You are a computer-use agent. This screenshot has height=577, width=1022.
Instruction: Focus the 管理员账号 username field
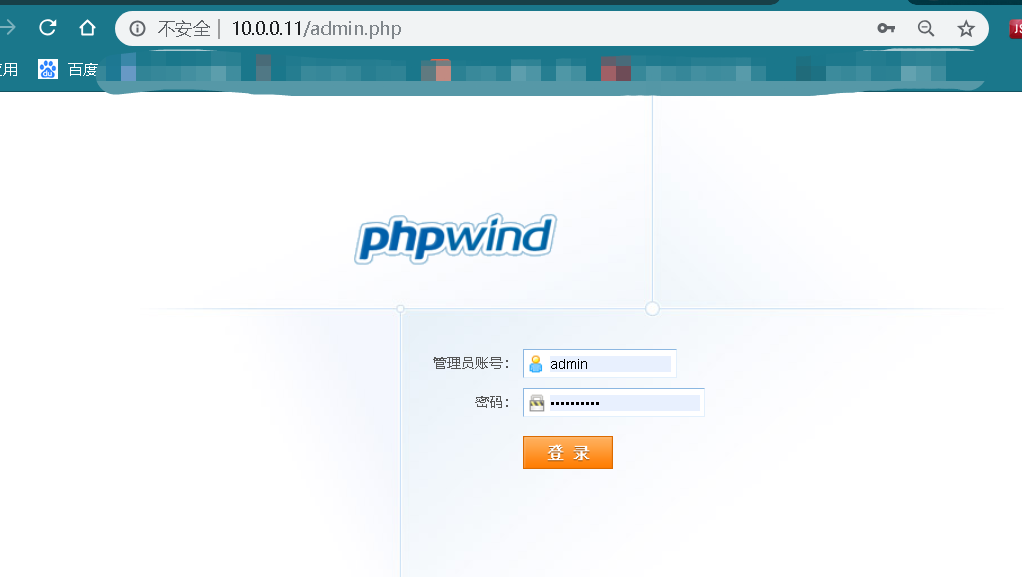click(x=600, y=364)
